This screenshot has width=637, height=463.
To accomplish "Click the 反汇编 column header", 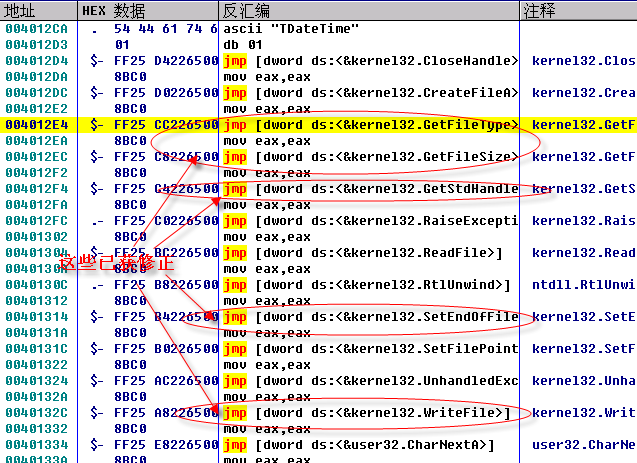I will click(x=250, y=11).
